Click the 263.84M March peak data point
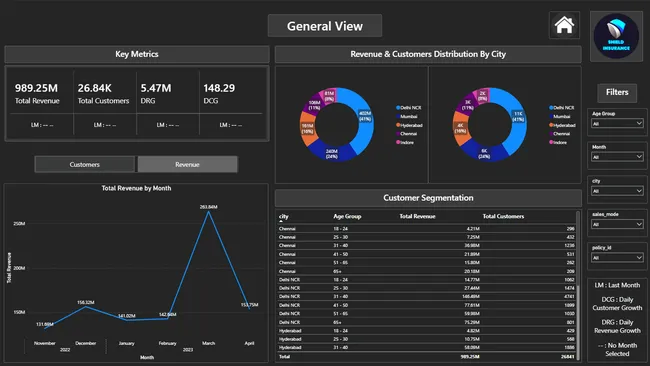The width and height of the screenshot is (650, 366). point(209,211)
